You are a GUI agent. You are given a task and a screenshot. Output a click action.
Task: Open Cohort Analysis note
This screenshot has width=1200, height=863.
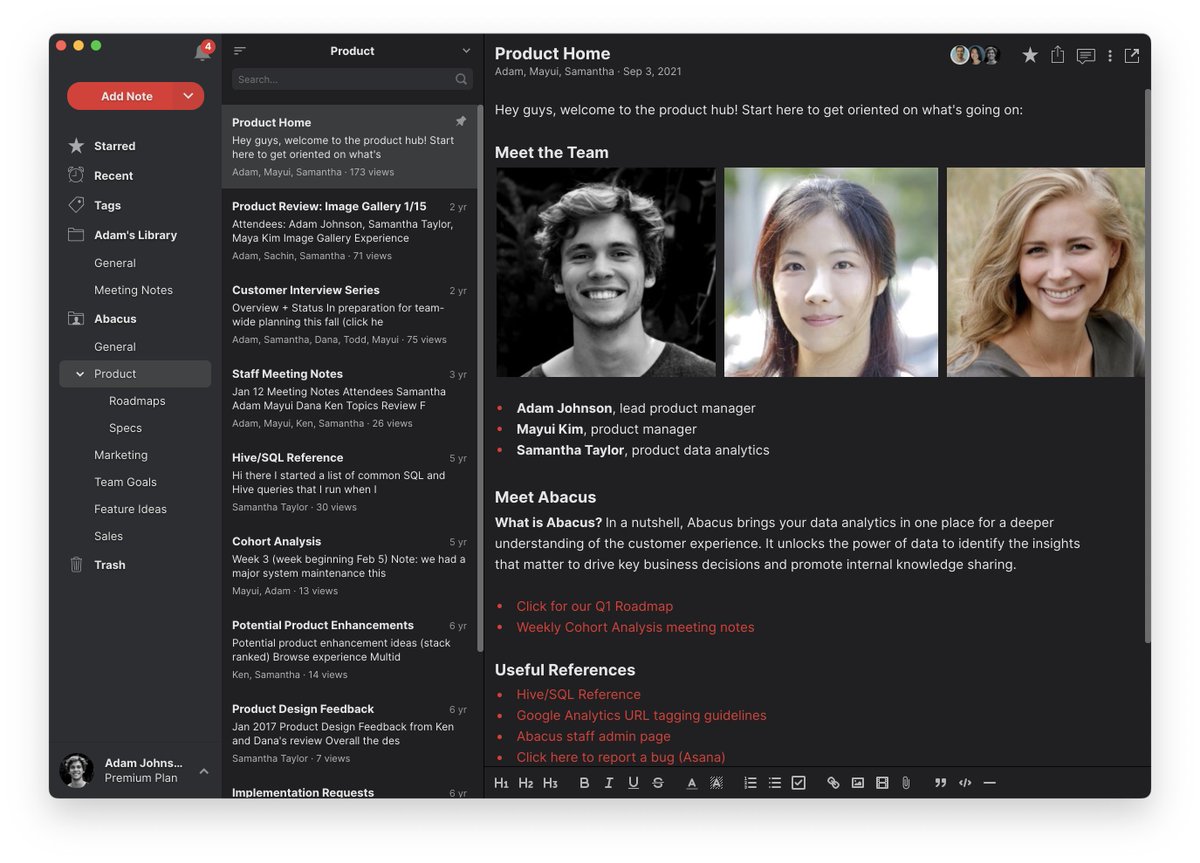pyautogui.click(x=349, y=566)
